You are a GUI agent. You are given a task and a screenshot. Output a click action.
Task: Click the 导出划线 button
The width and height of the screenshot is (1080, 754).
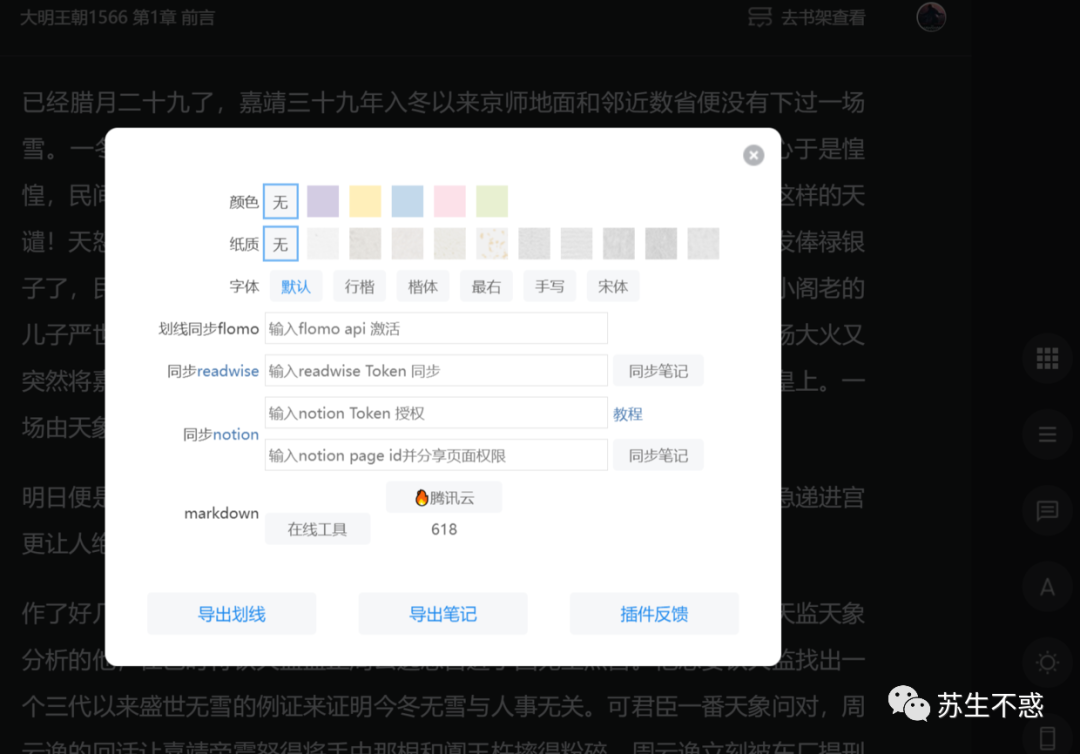[x=231, y=614]
